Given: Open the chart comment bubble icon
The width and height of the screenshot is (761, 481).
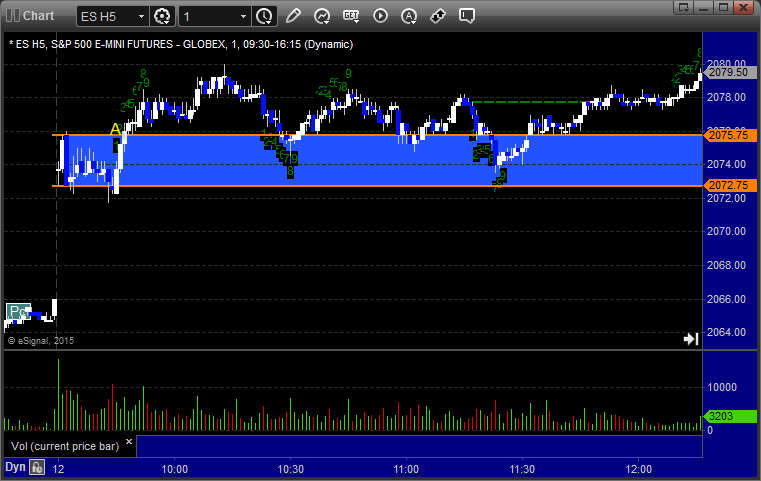Looking at the screenshot, I should pos(466,16).
